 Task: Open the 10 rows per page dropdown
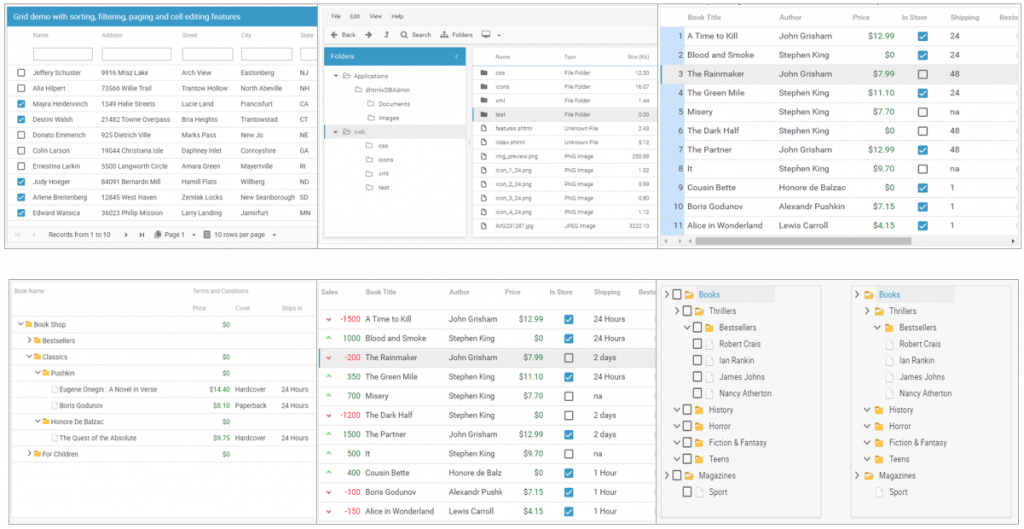274,235
